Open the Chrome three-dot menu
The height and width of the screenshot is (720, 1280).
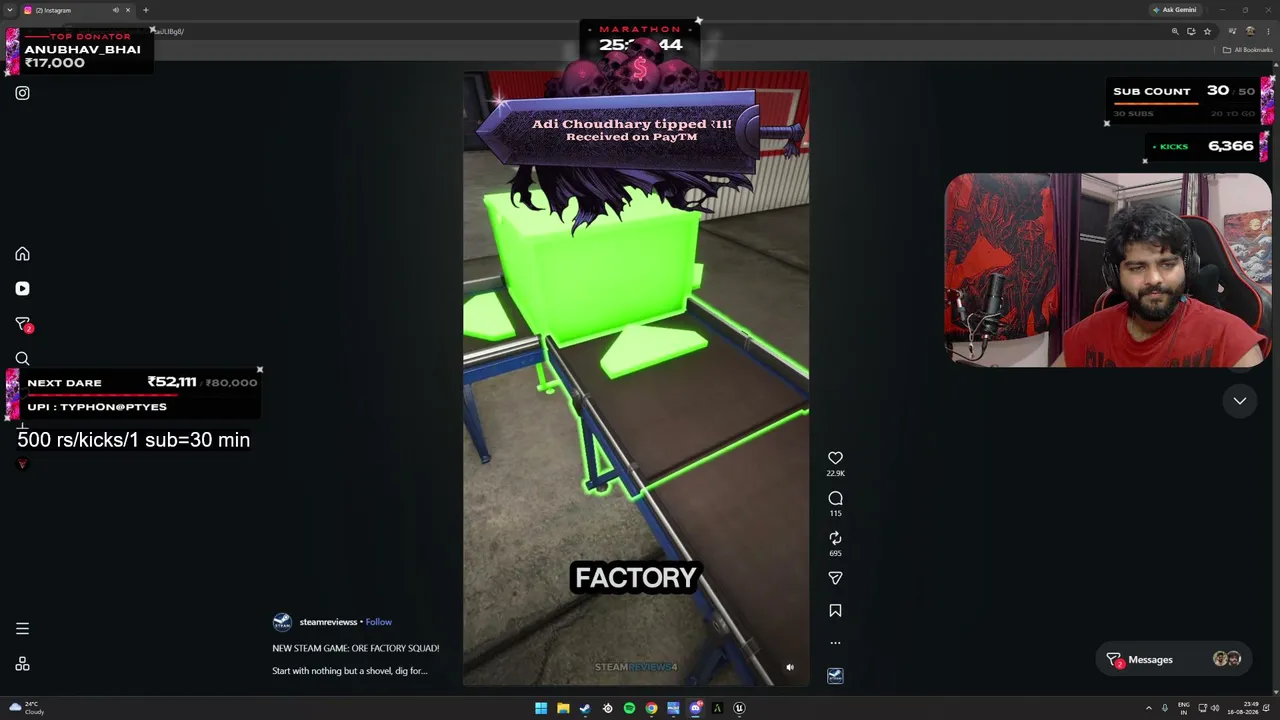[x=1268, y=32]
